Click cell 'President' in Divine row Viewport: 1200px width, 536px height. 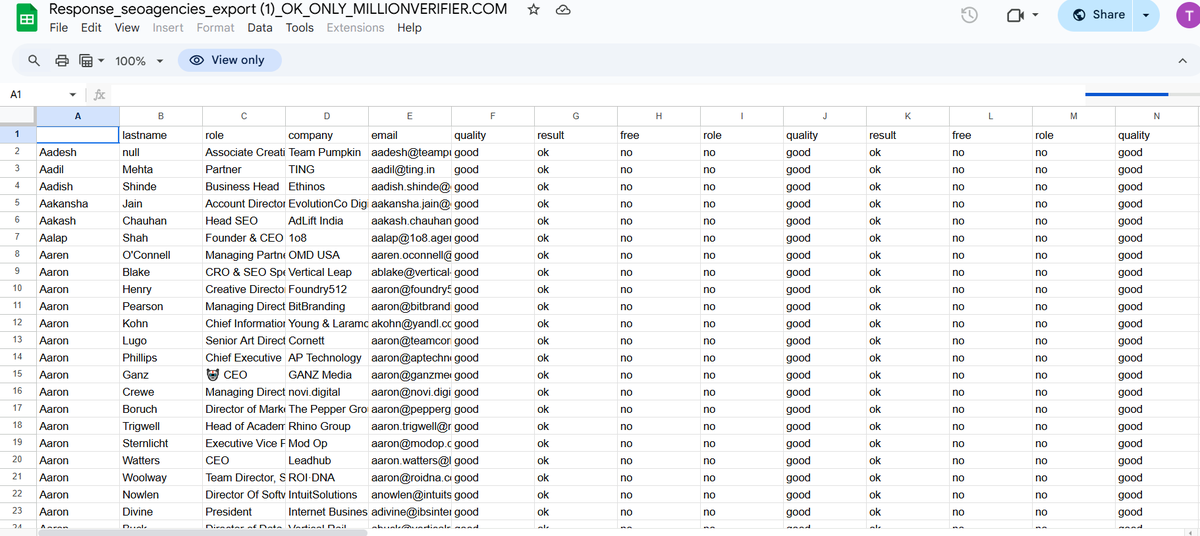pos(243,512)
